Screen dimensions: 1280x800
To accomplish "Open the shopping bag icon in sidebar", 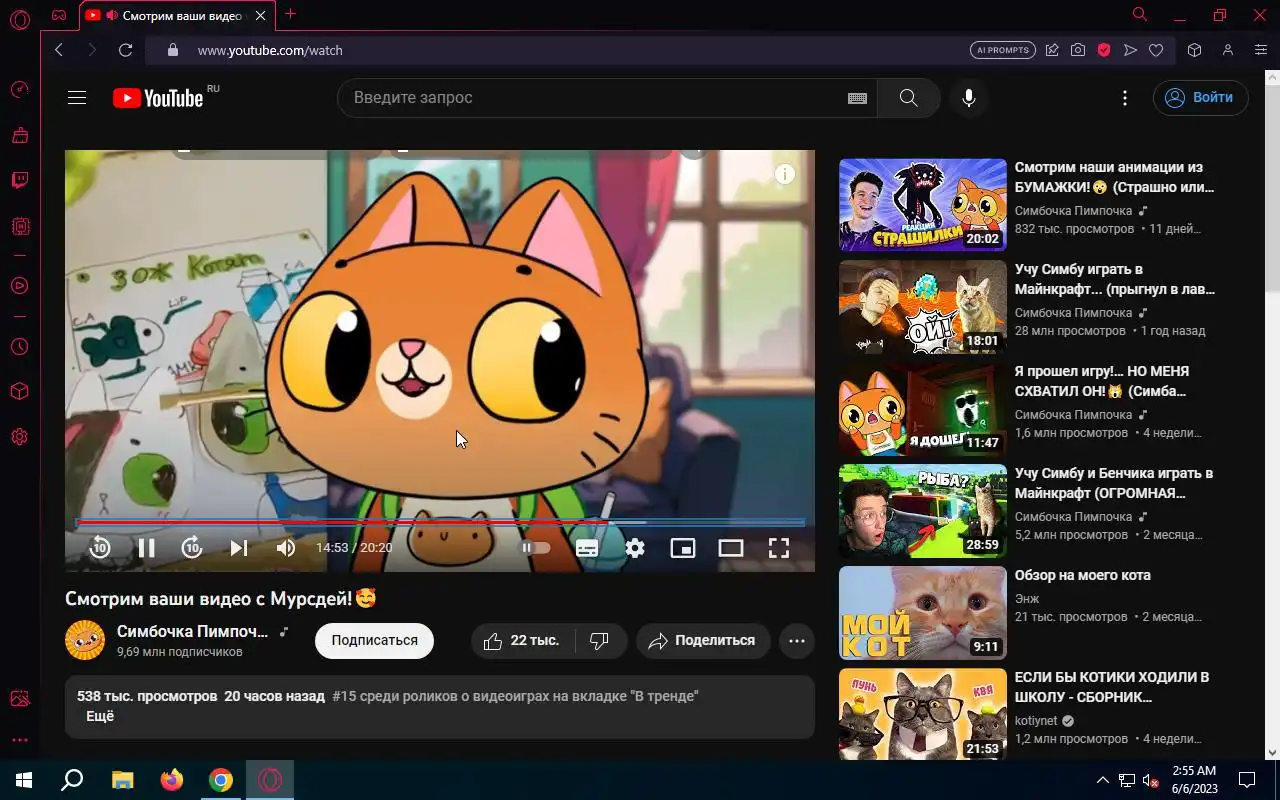I will [19, 135].
